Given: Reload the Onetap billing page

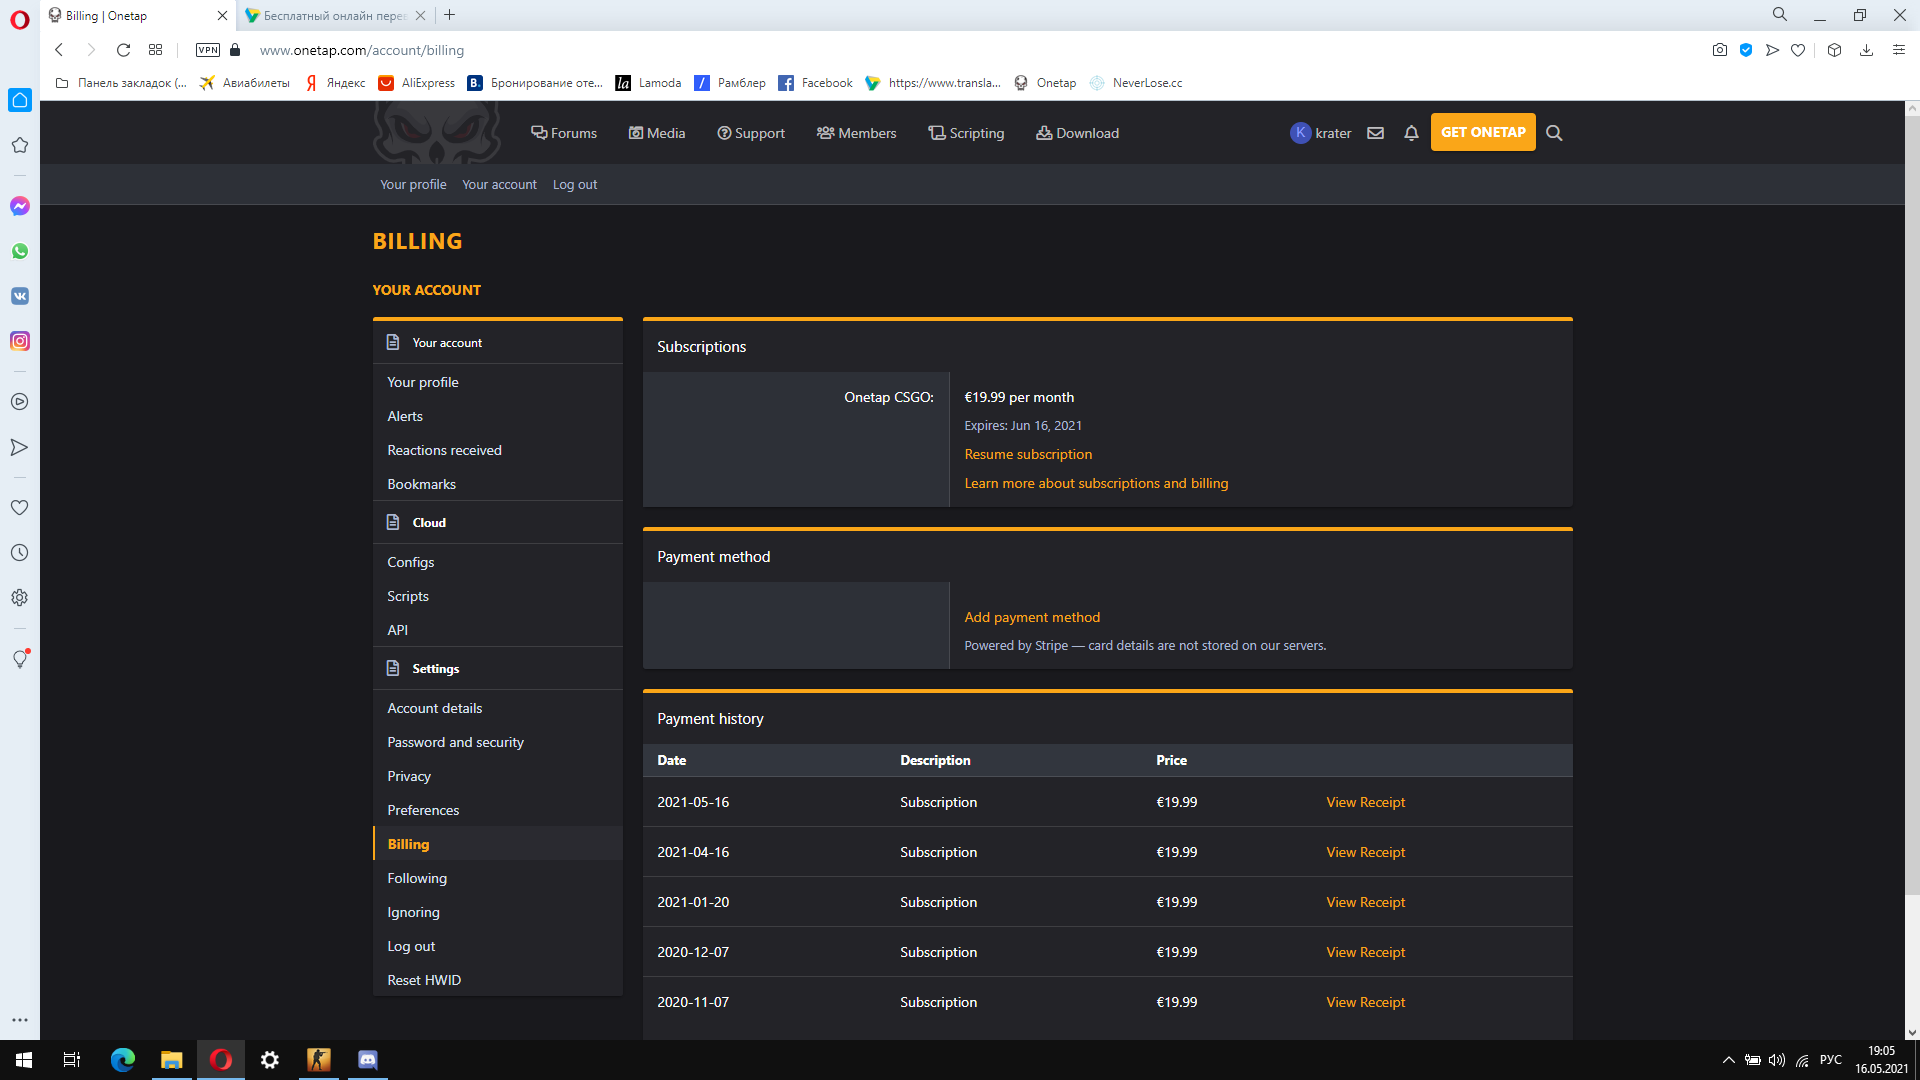Looking at the screenshot, I should 123,50.
